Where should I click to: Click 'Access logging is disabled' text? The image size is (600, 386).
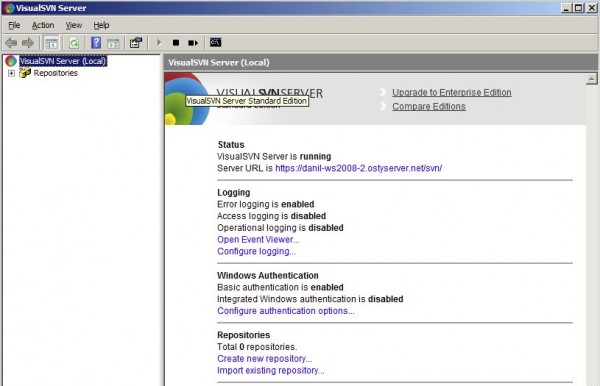(x=271, y=216)
